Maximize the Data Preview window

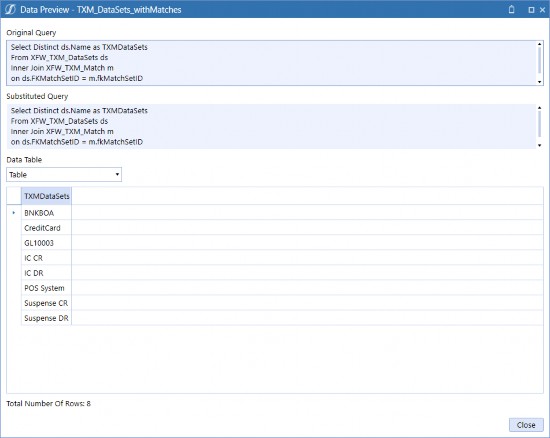click(531, 10)
